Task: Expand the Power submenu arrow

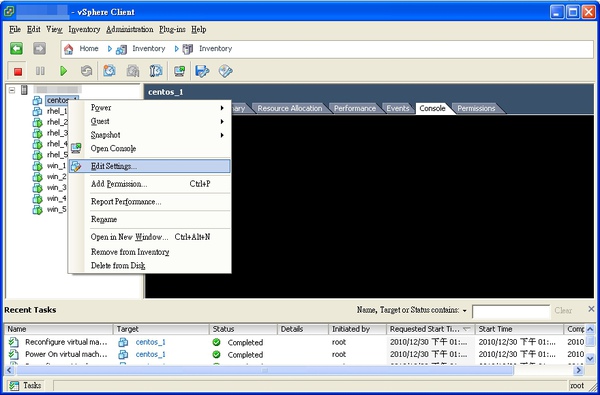Action: 222,108
